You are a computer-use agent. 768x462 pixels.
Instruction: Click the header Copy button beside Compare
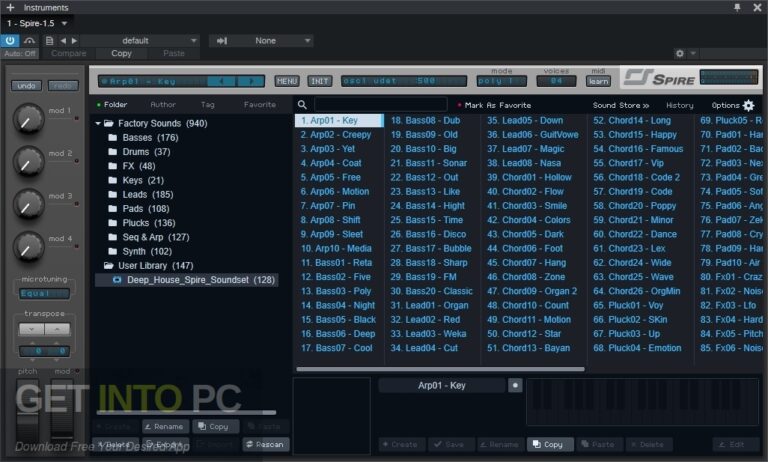121,53
